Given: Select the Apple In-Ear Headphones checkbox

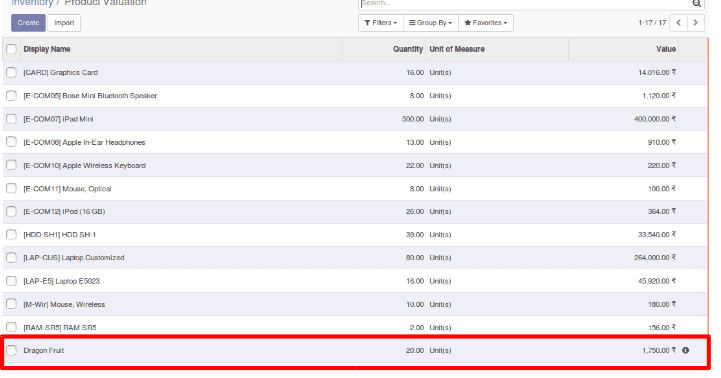Looking at the screenshot, I should point(11,142).
